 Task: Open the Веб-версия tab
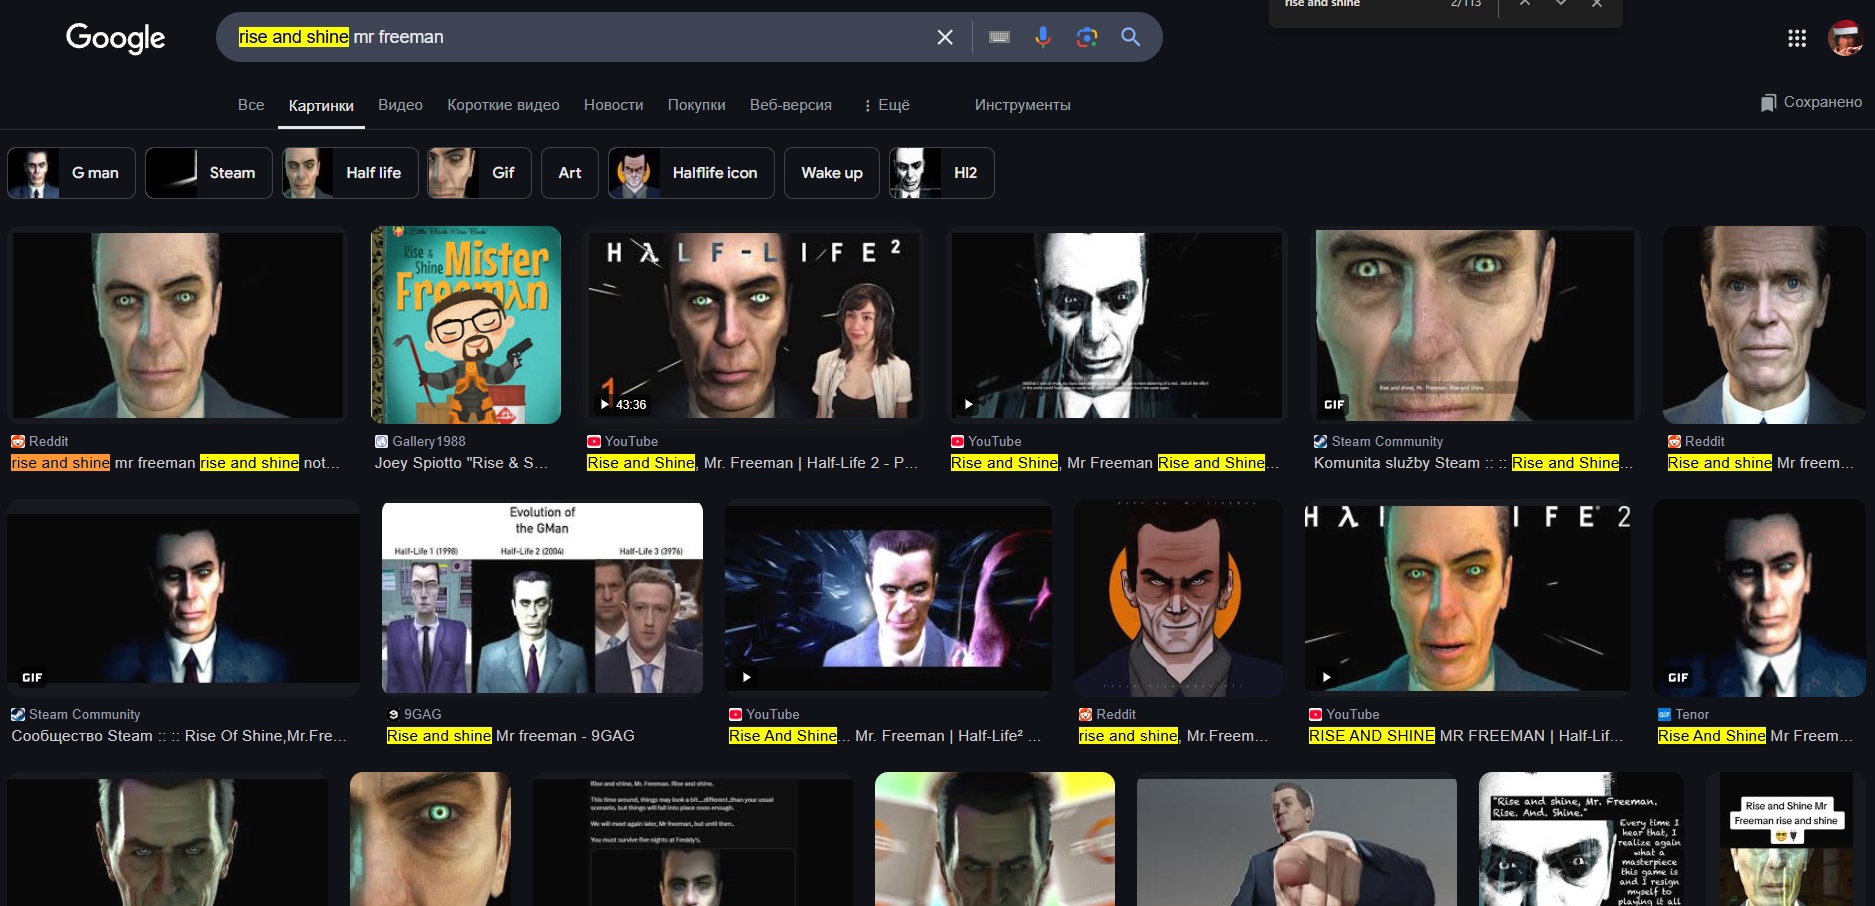[790, 105]
